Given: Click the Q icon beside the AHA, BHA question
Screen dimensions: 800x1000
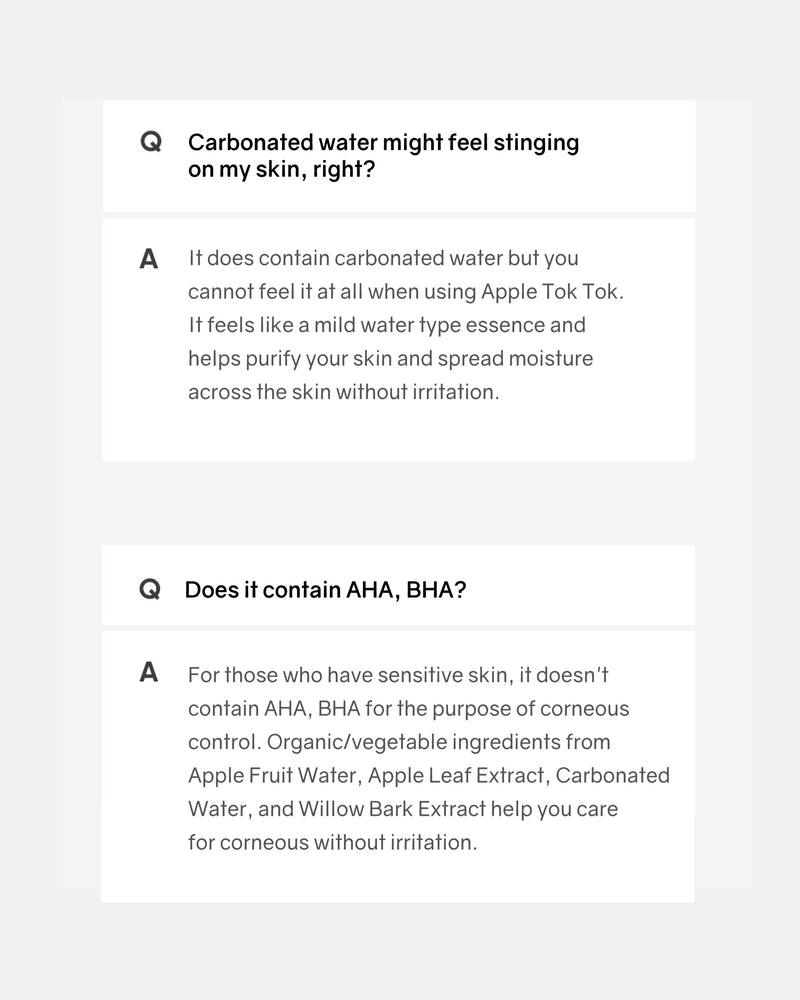Looking at the screenshot, I should (x=150, y=590).
